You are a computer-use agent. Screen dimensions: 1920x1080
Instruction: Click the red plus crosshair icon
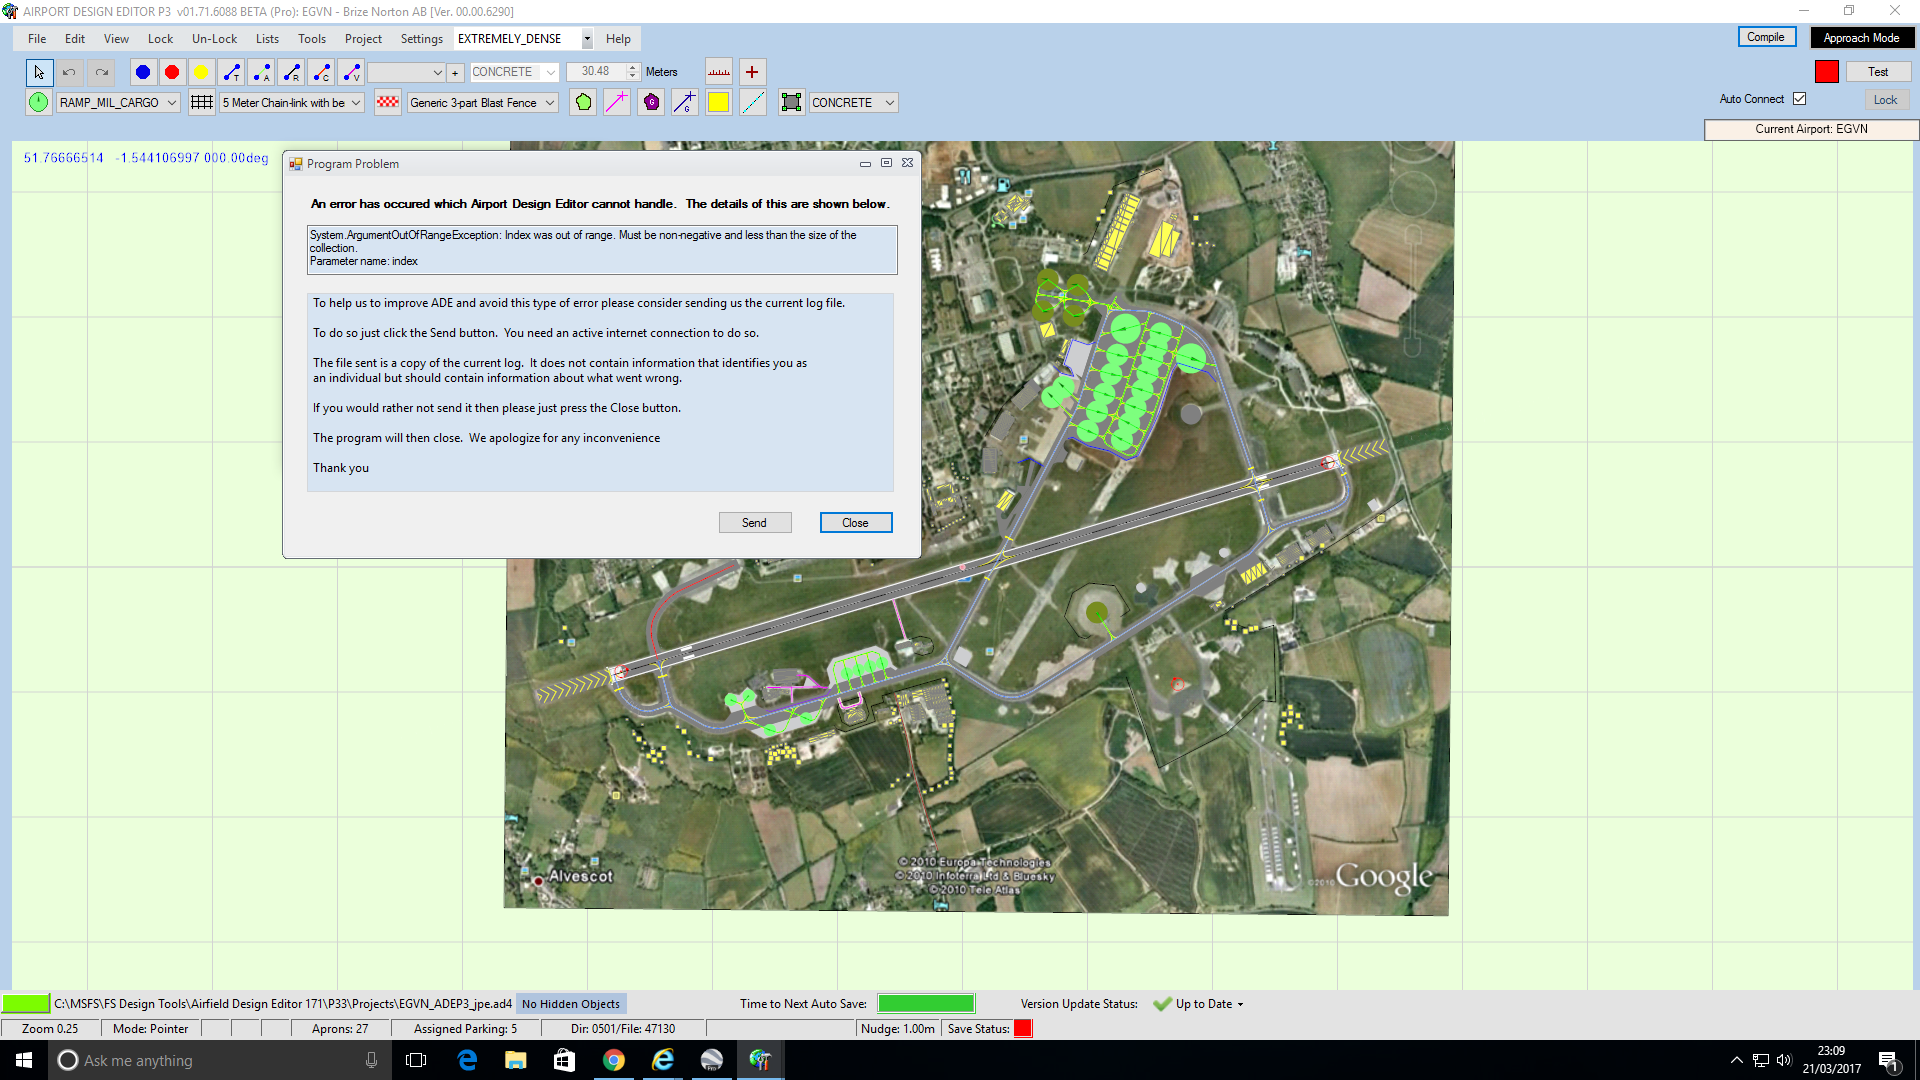pyautogui.click(x=752, y=72)
